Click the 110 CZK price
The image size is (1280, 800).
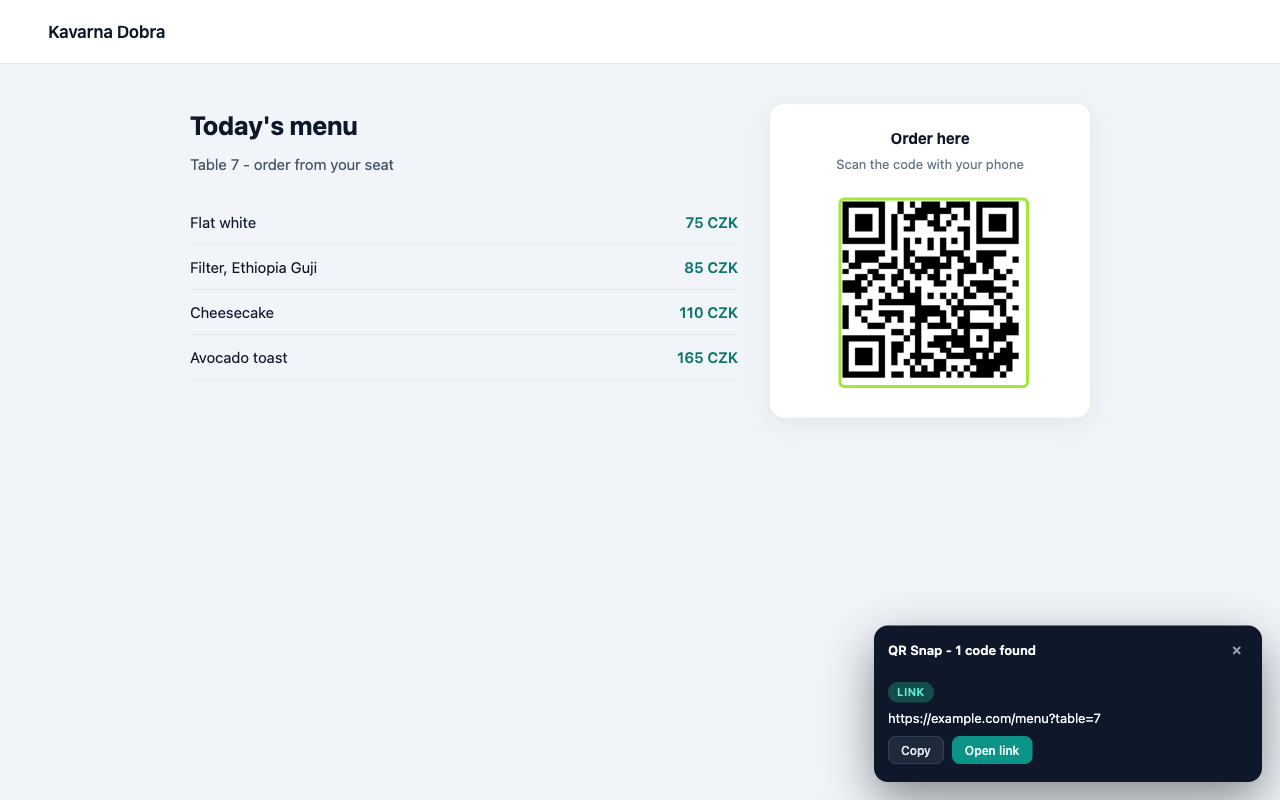coord(708,313)
